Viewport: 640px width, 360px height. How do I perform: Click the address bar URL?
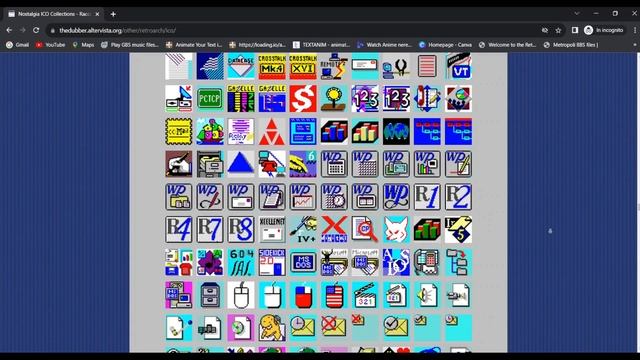118,31
